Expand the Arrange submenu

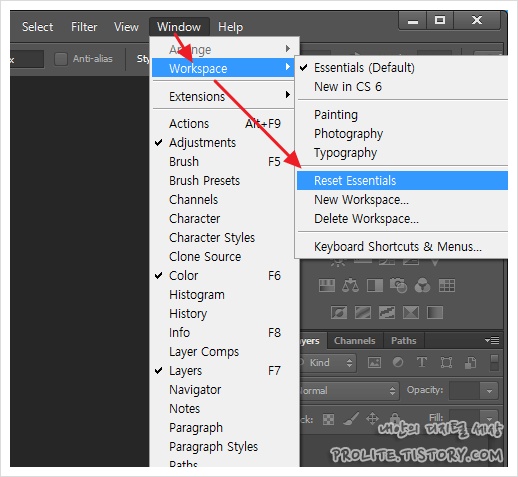(x=224, y=50)
